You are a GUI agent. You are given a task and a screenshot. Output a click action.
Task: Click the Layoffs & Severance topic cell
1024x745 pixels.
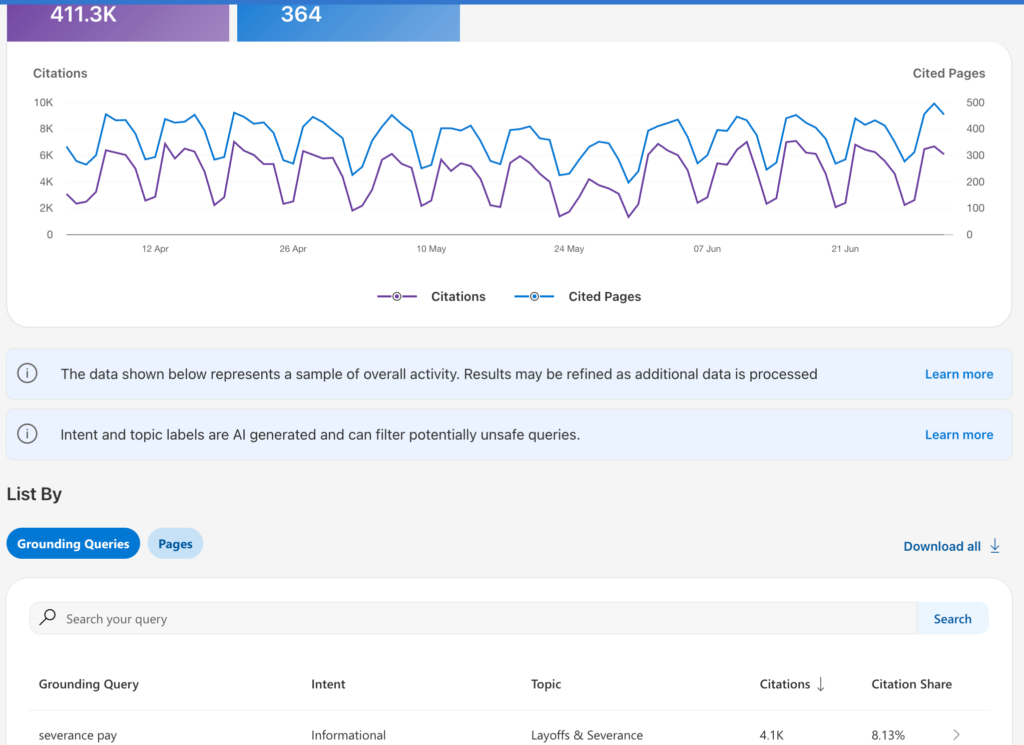coord(586,735)
